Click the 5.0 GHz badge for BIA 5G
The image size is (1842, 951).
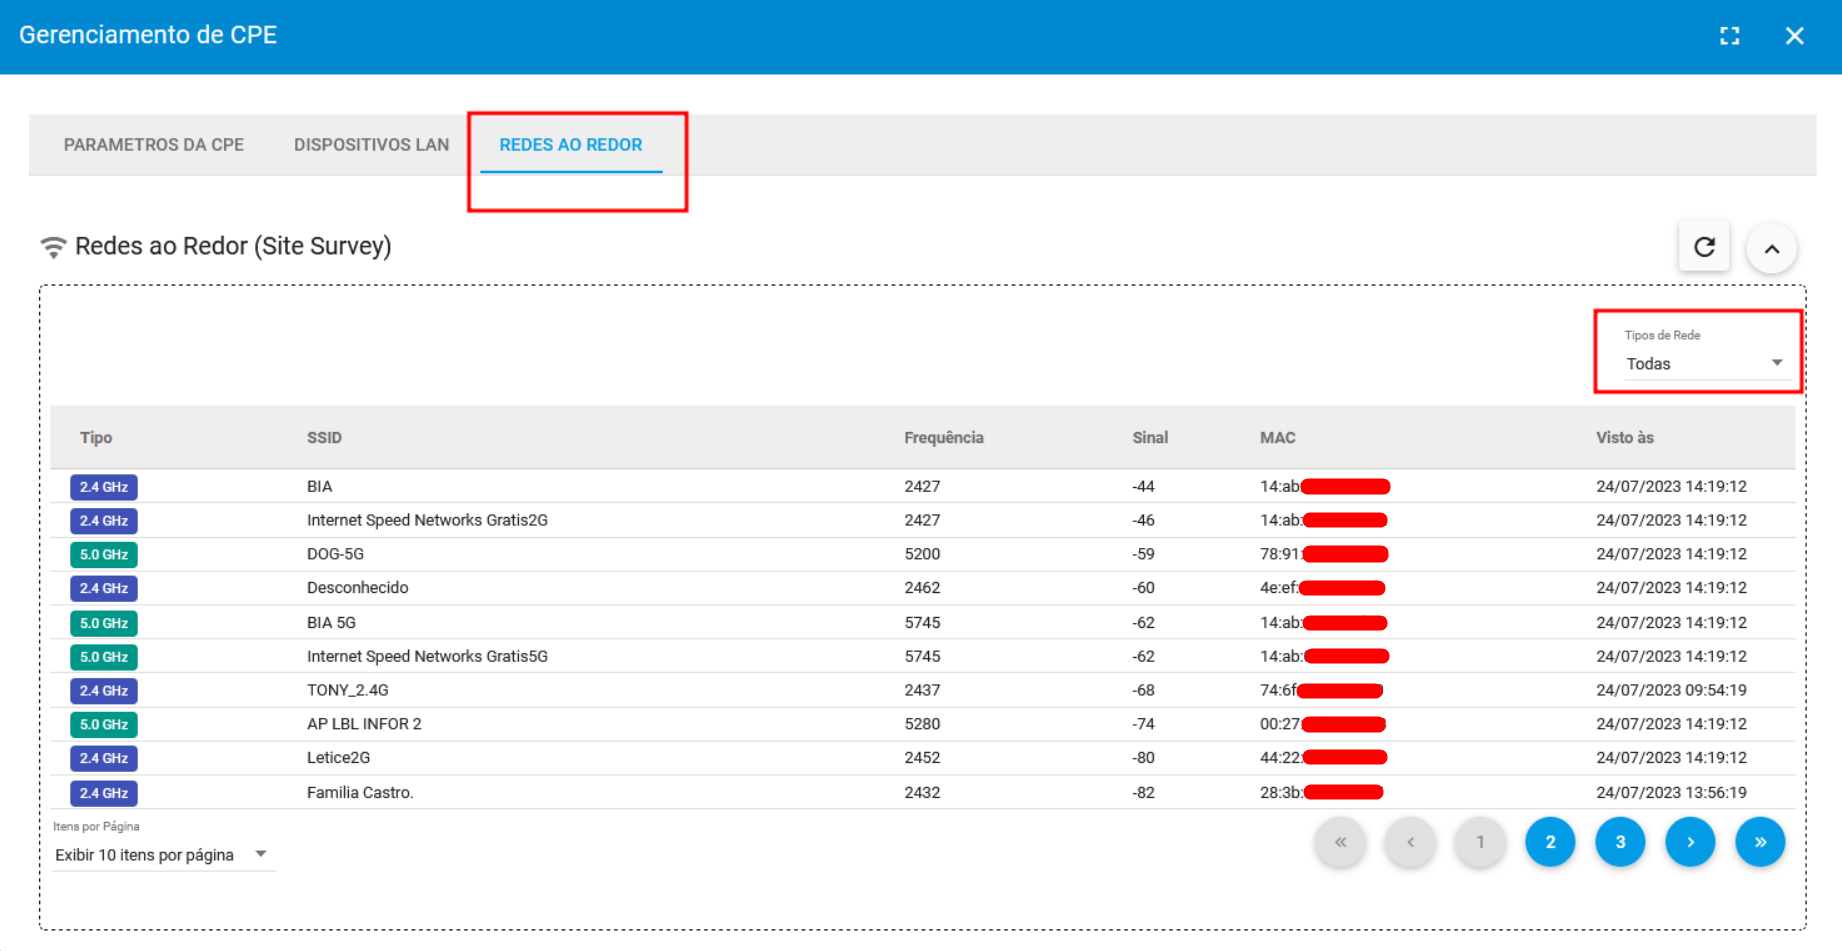click(104, 623)
